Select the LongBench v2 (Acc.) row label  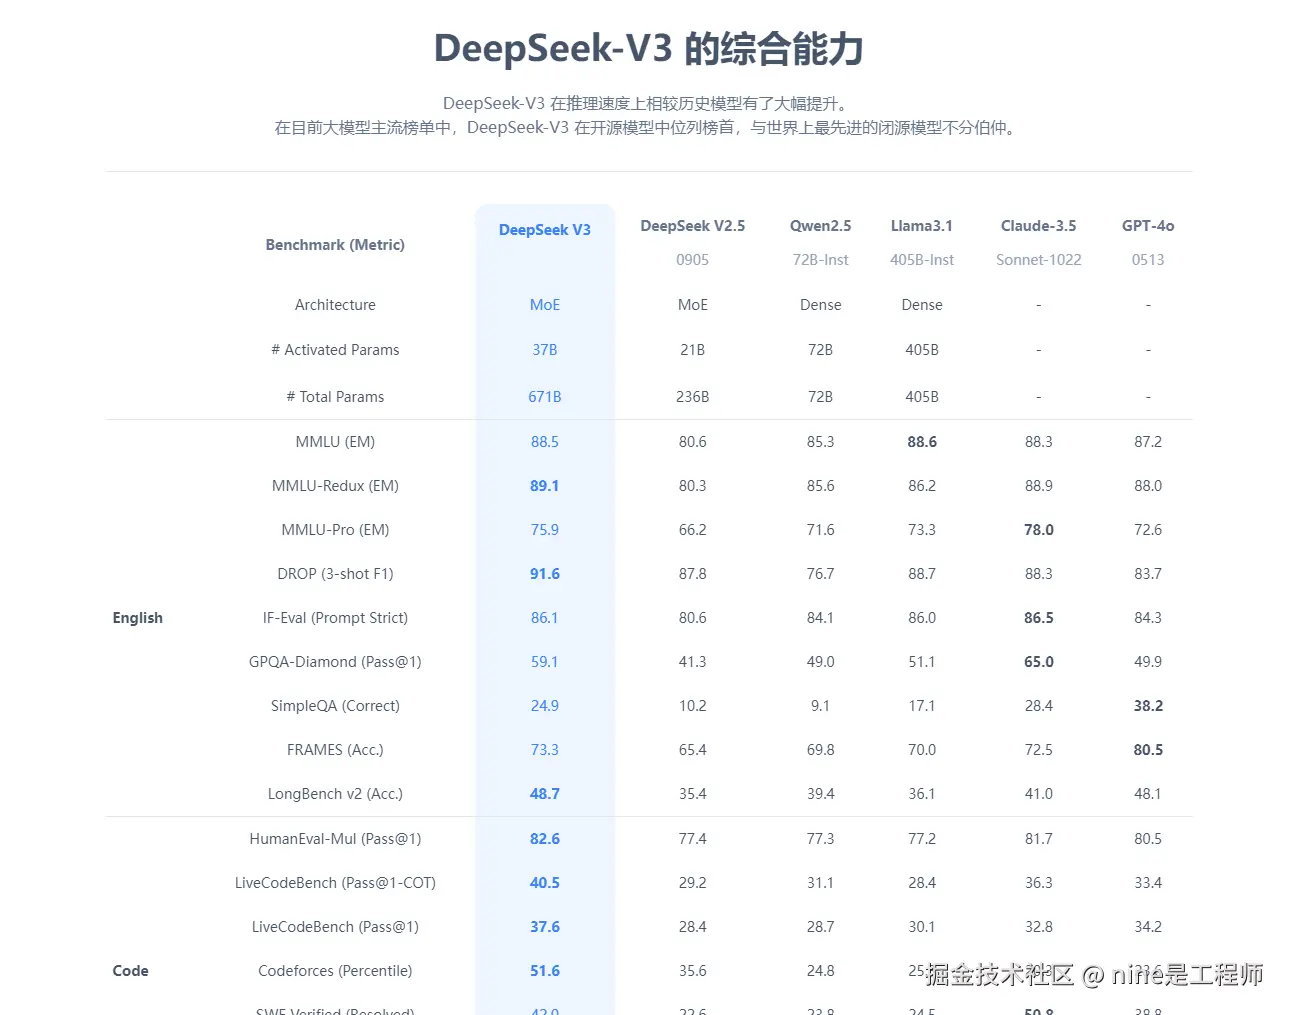(x=334, y=793)
